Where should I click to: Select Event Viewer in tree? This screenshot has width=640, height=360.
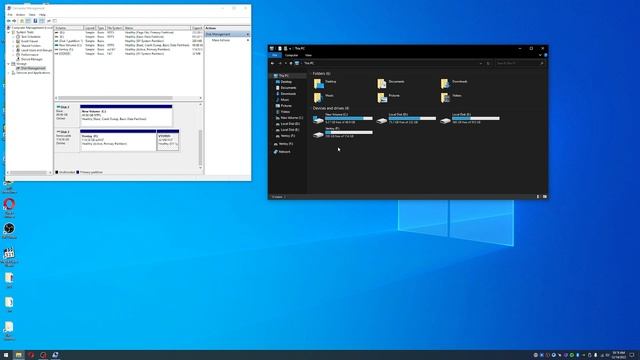(x=27, y=41)
